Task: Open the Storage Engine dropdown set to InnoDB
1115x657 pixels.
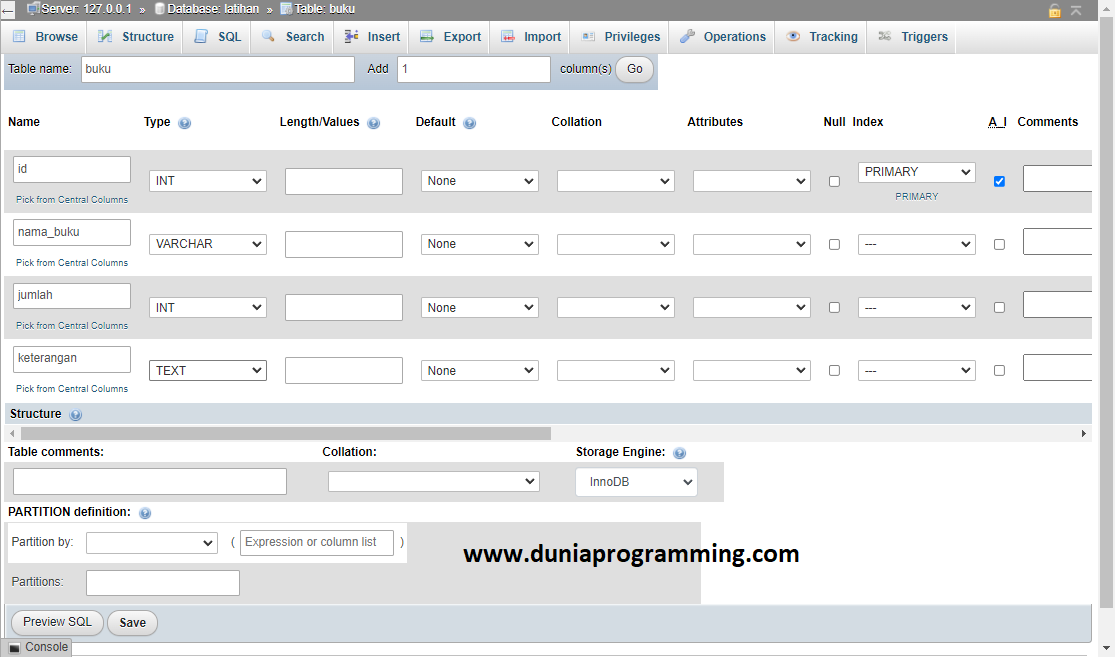Action: 636,482
